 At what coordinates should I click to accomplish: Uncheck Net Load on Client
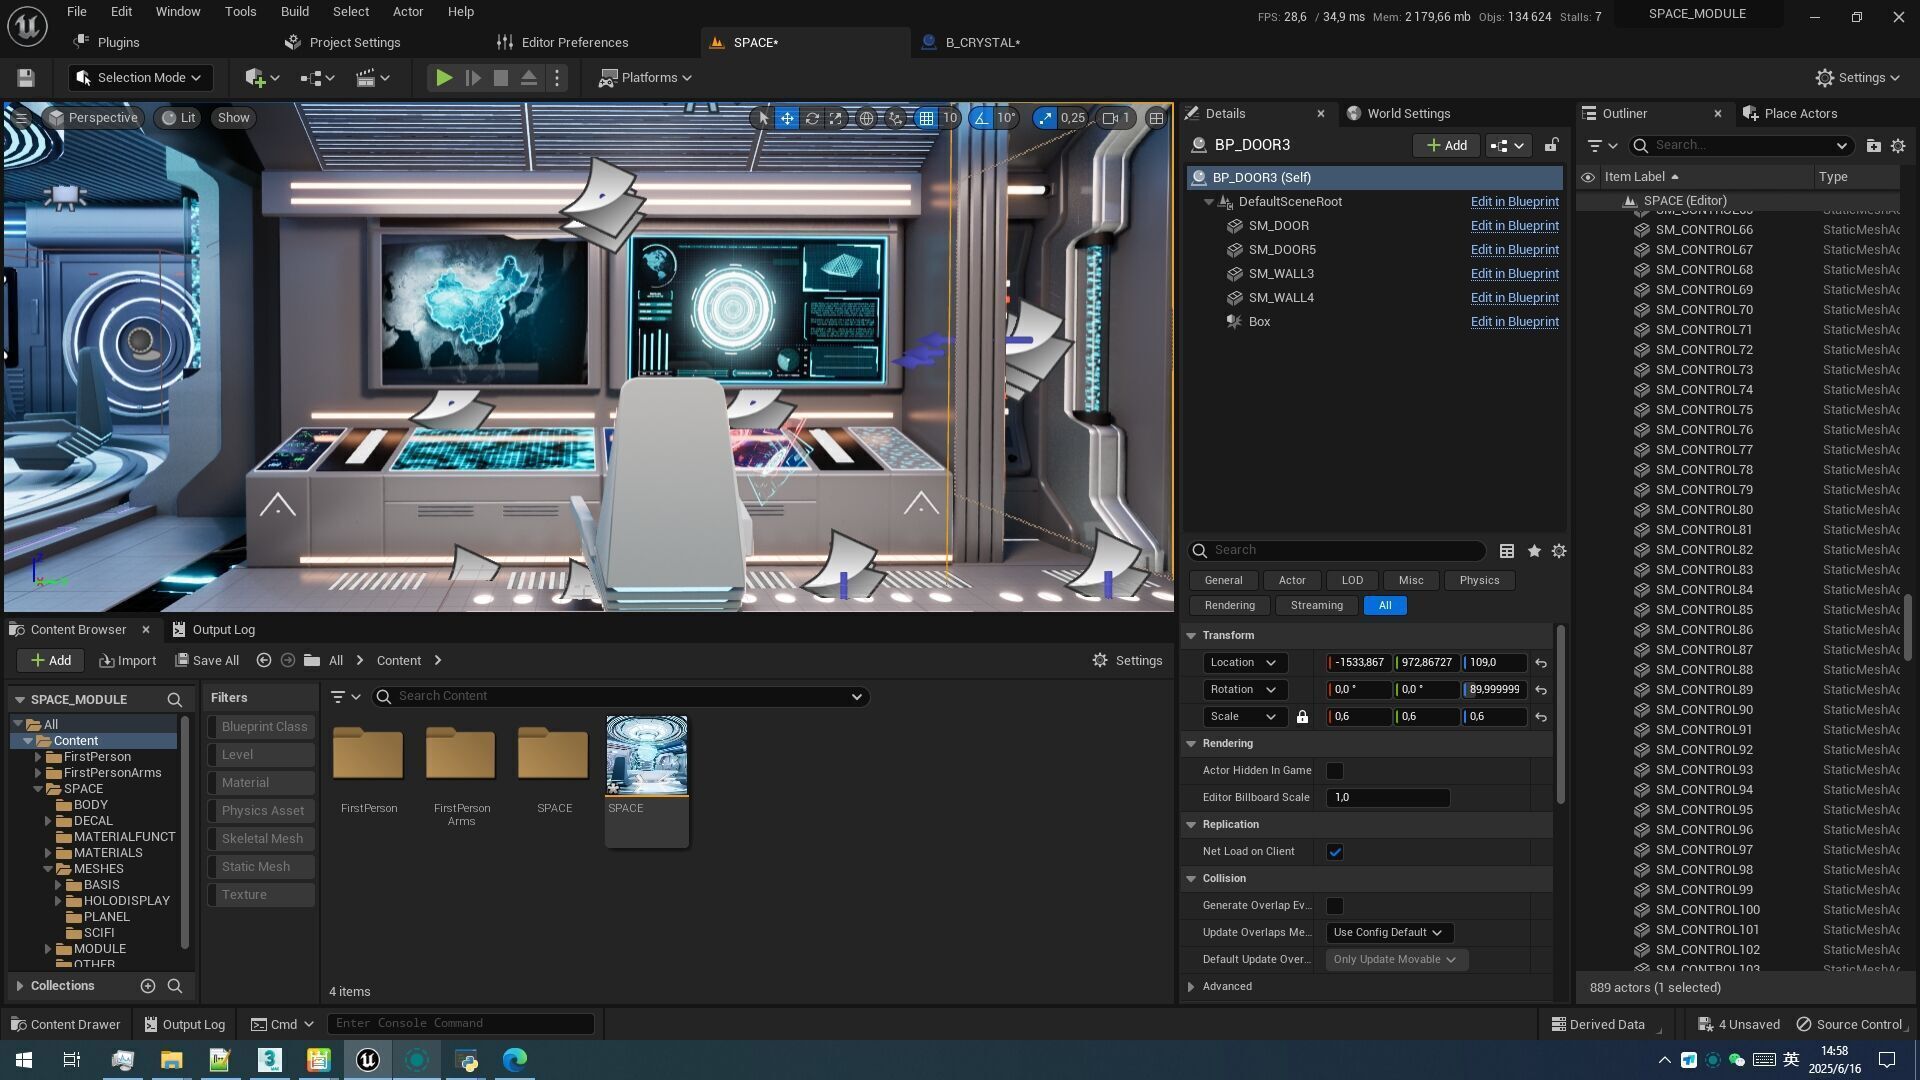1334,852
